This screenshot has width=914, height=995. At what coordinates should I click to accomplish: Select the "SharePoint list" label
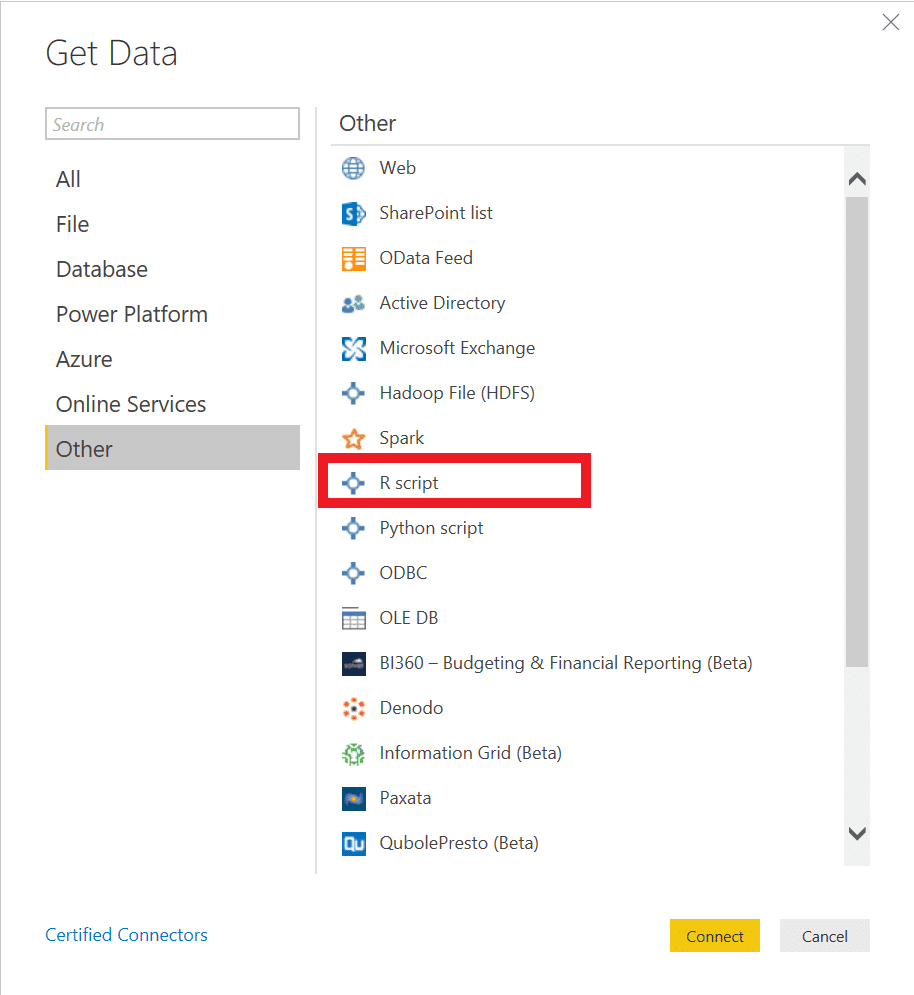(436, 213)
